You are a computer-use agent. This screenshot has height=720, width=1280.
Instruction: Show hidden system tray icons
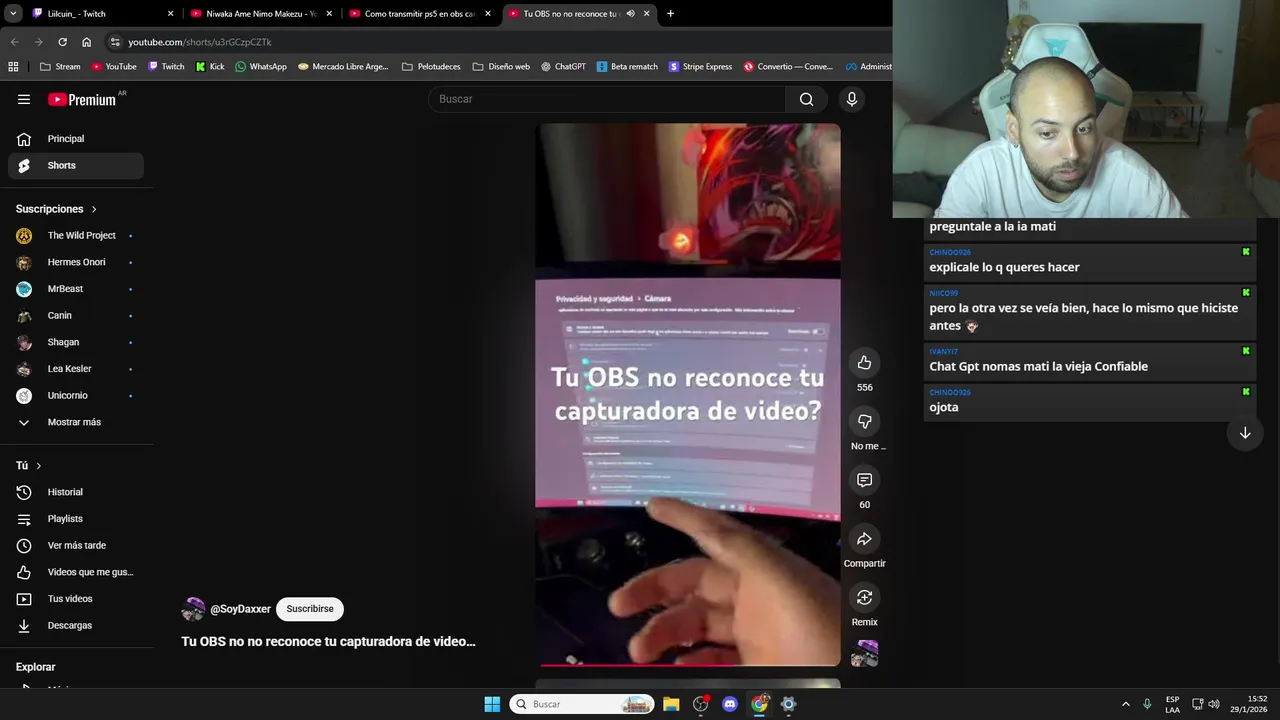coord(1125,704)
